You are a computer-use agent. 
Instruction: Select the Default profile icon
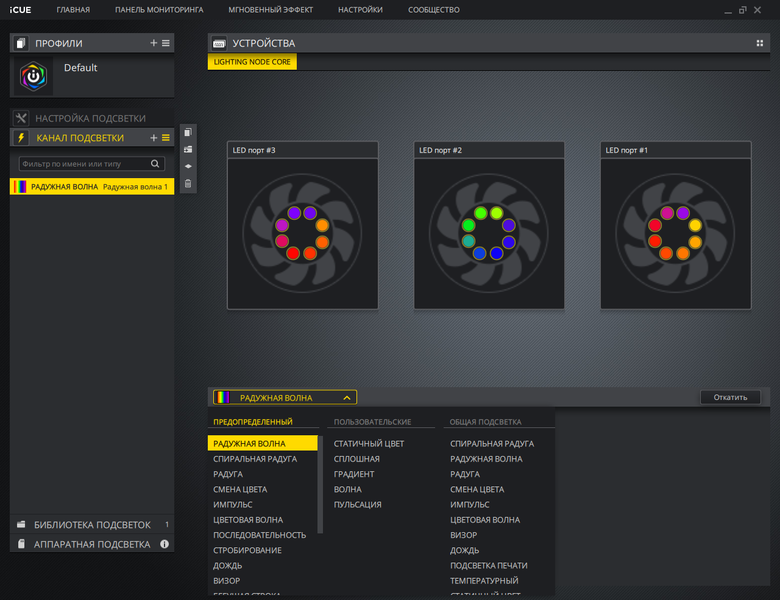click(x=33, y=76)
